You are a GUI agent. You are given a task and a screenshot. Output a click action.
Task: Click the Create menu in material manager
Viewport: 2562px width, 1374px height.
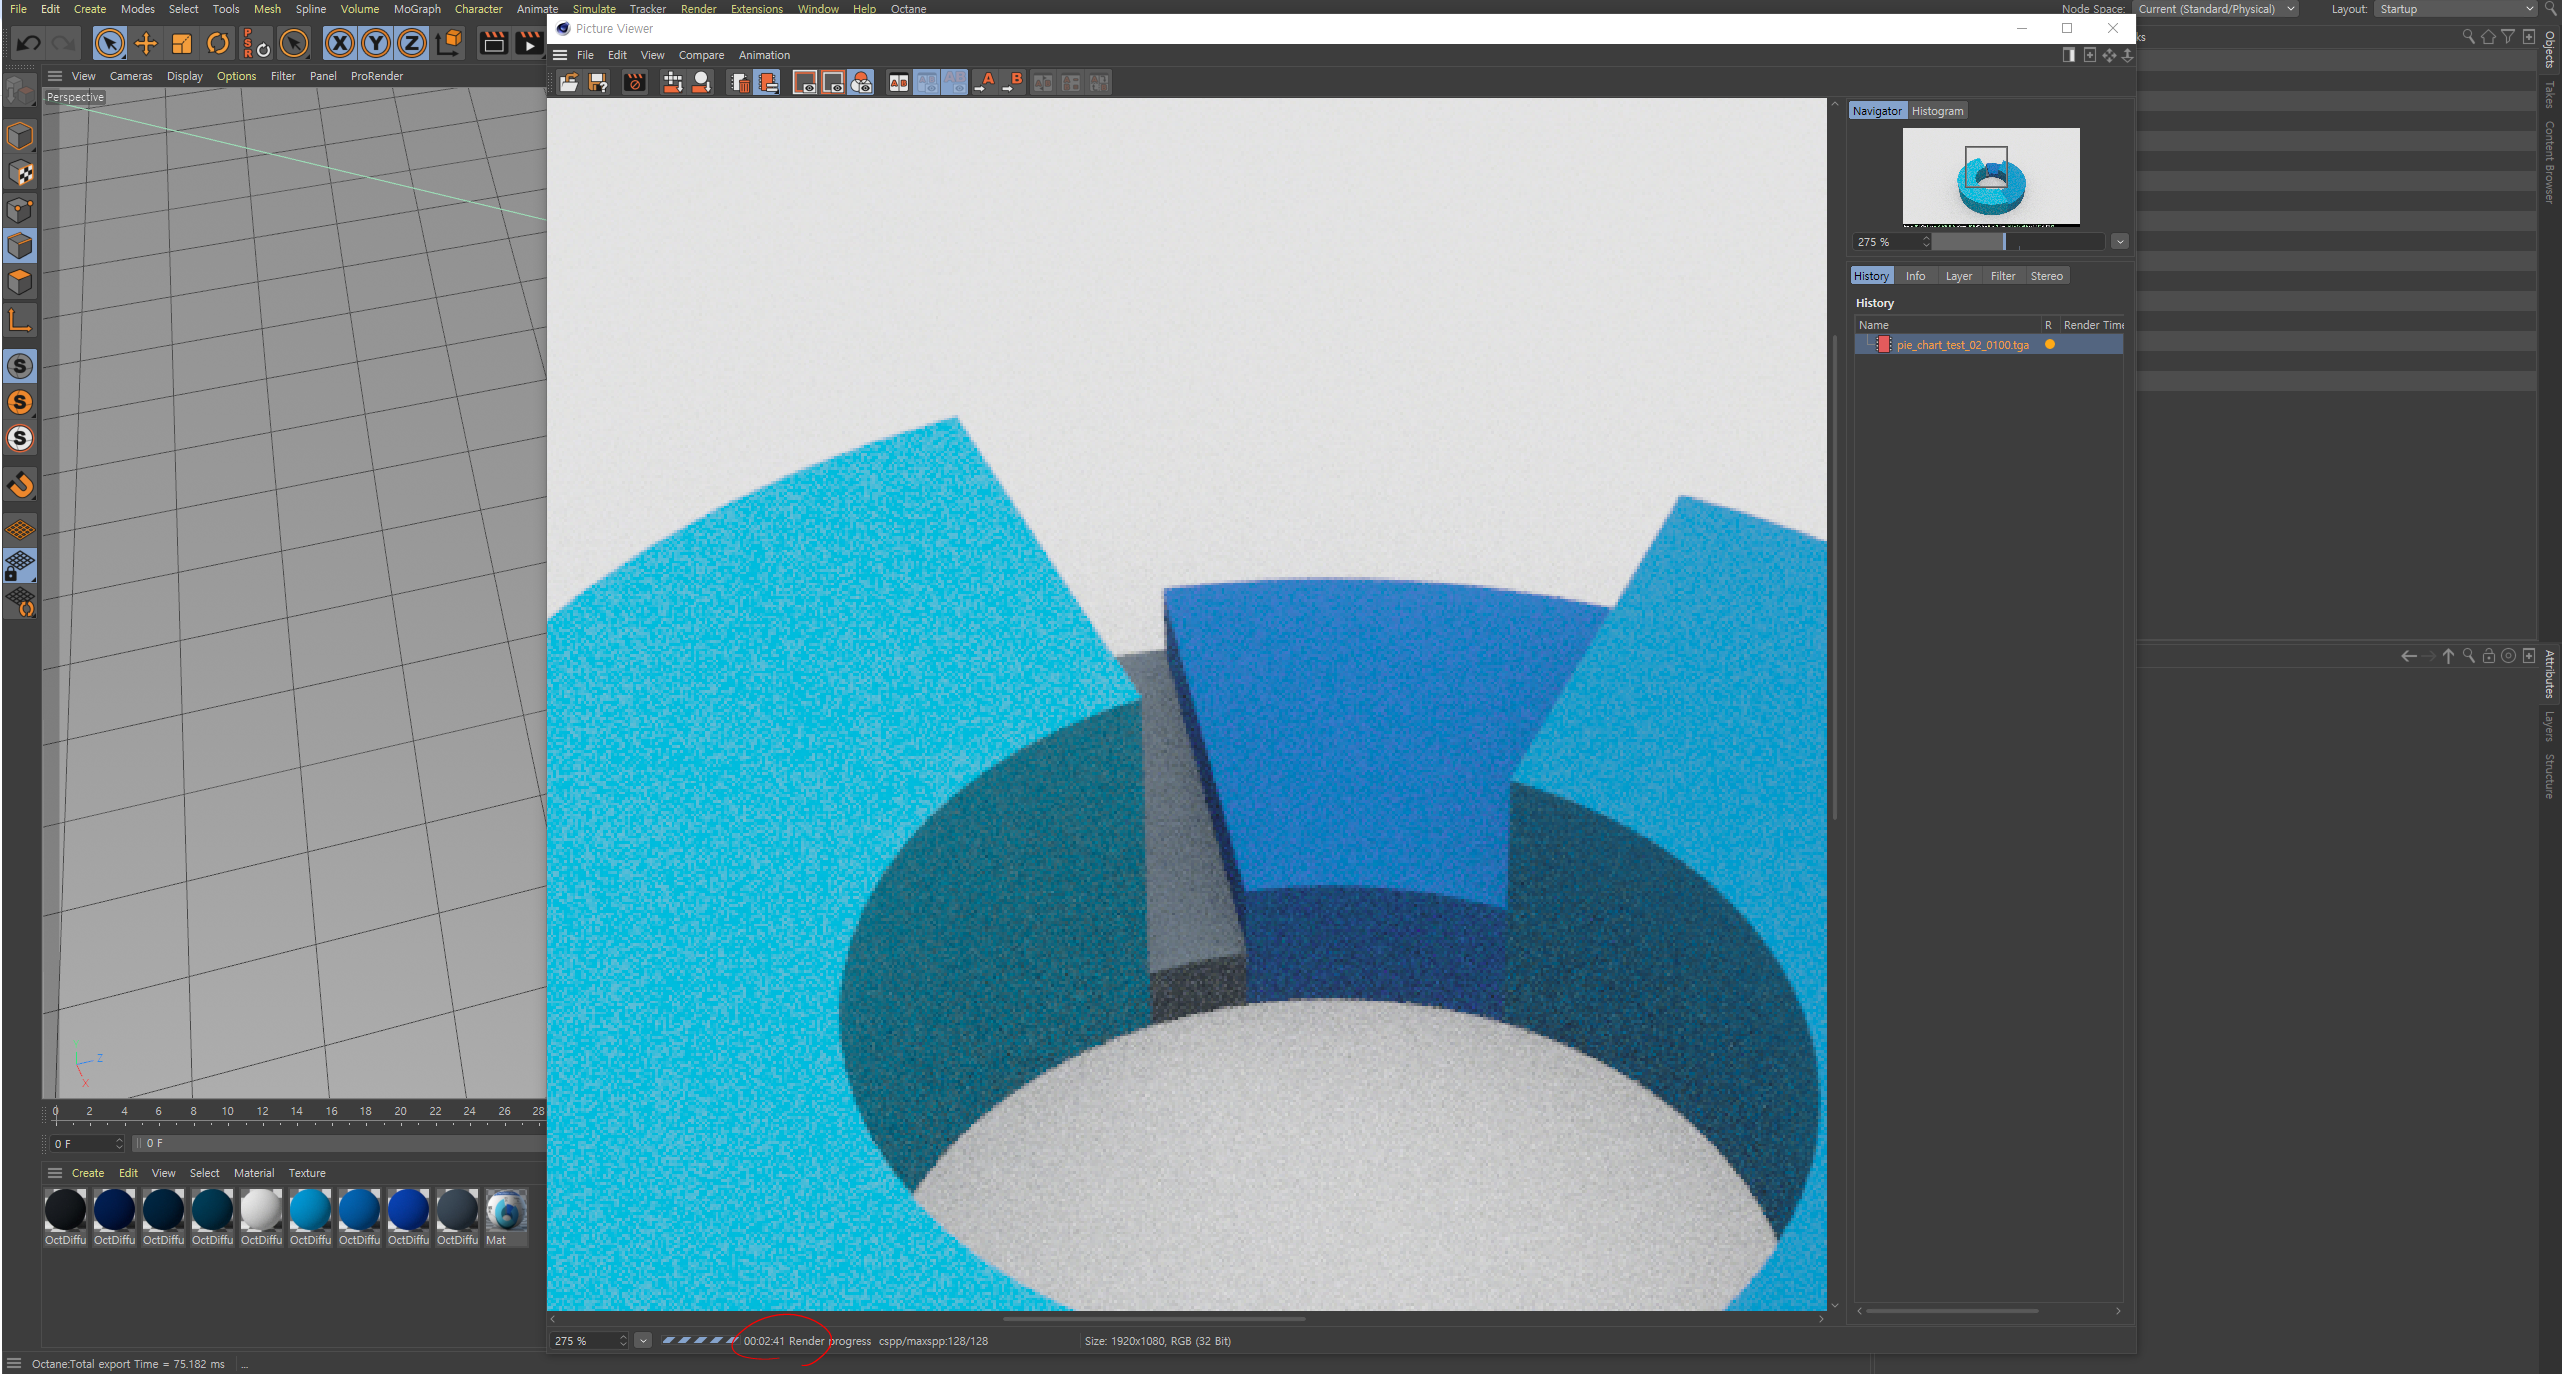(x=88, y=1173)
